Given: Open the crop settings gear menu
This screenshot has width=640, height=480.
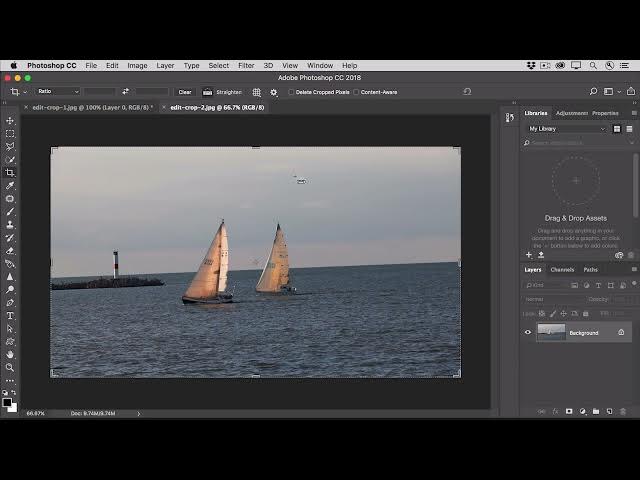Looking at the screenshot, I should [274, 92].
